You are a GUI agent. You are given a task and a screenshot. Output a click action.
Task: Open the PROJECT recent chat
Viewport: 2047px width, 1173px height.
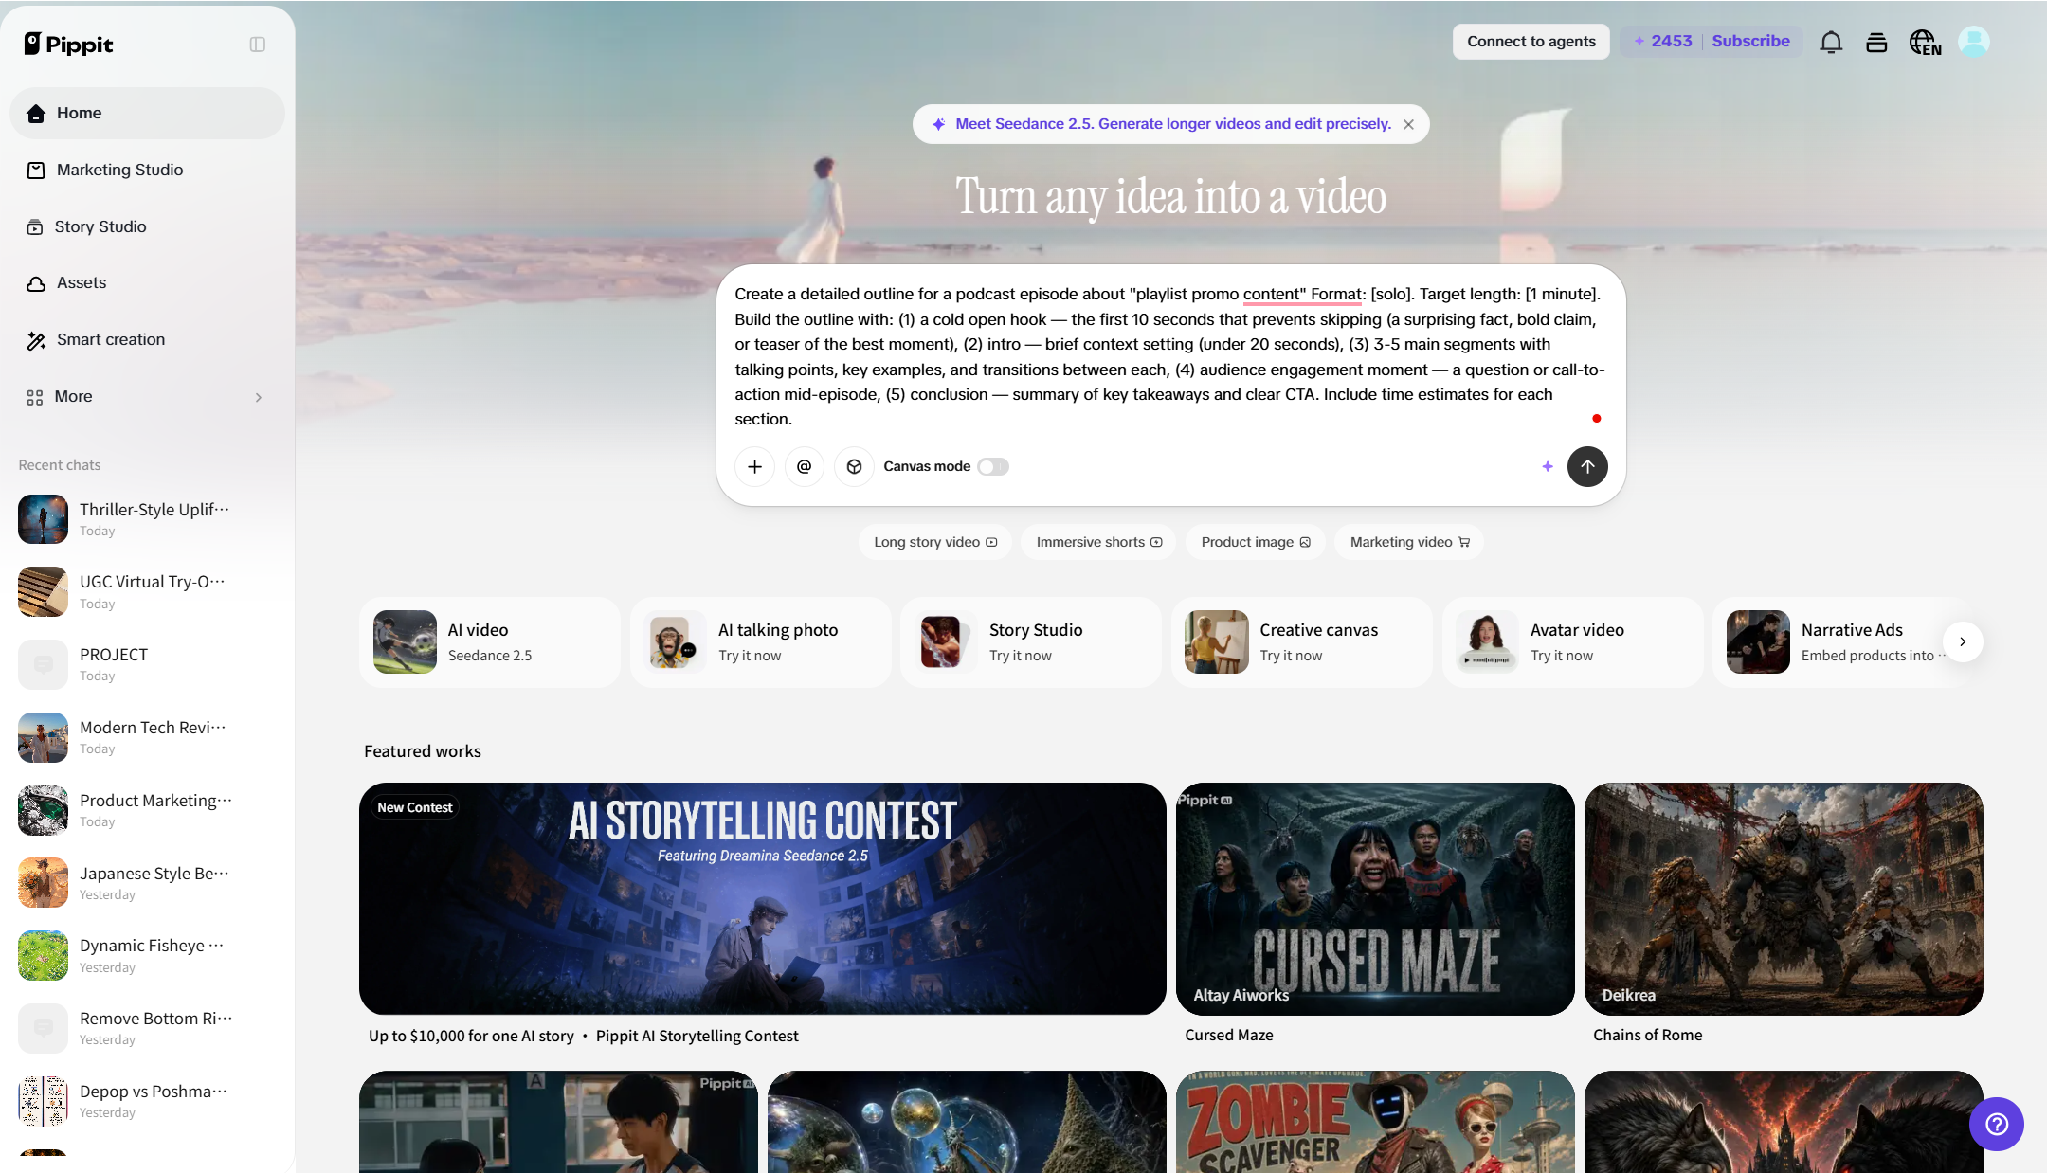click(147, 664)
